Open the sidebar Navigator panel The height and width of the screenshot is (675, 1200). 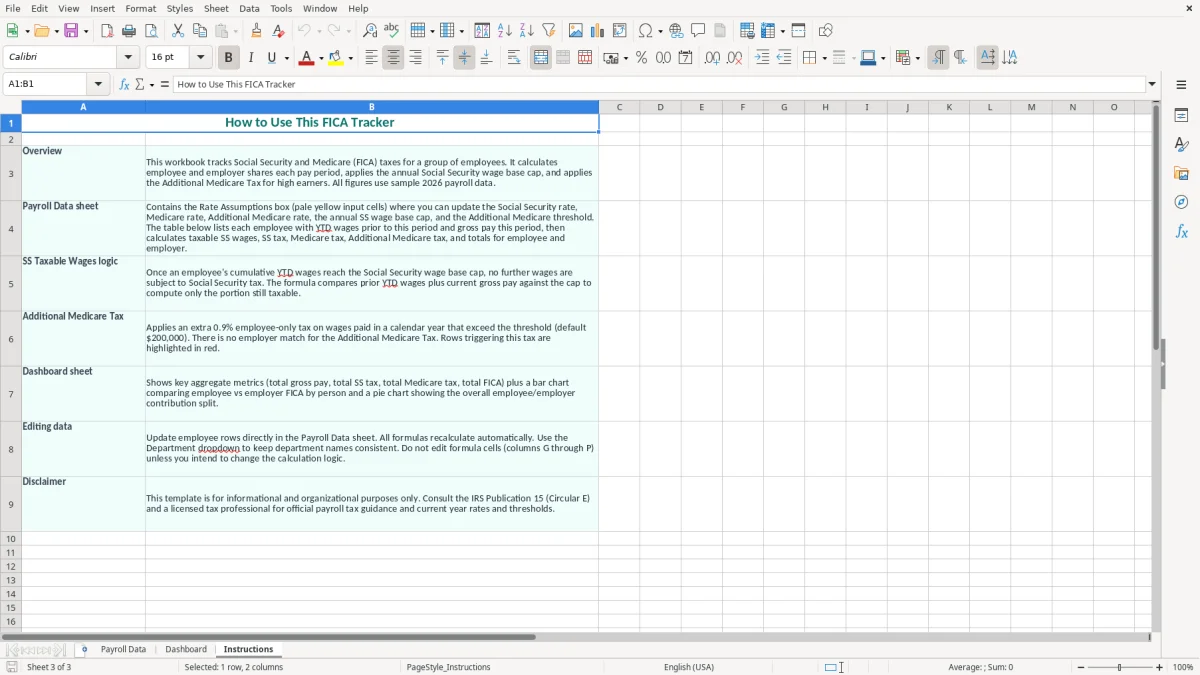[1181, 202]
